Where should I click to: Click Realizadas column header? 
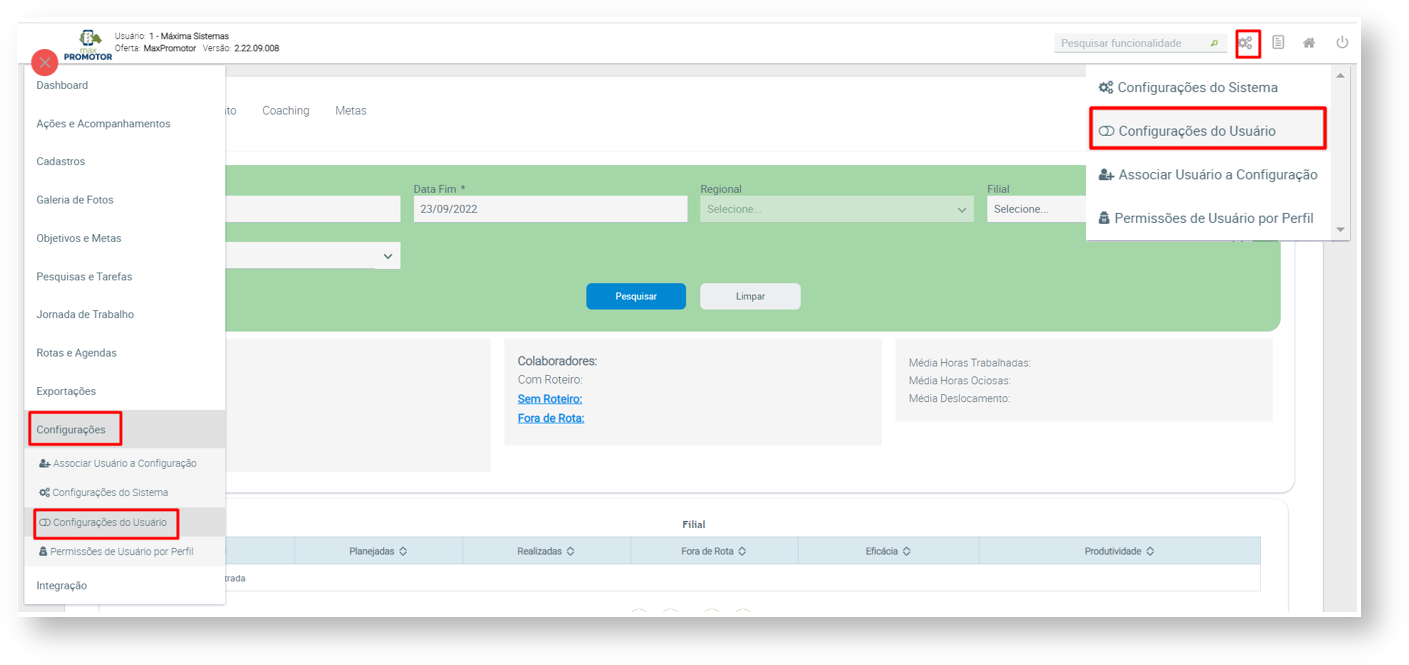coord(547,551)
